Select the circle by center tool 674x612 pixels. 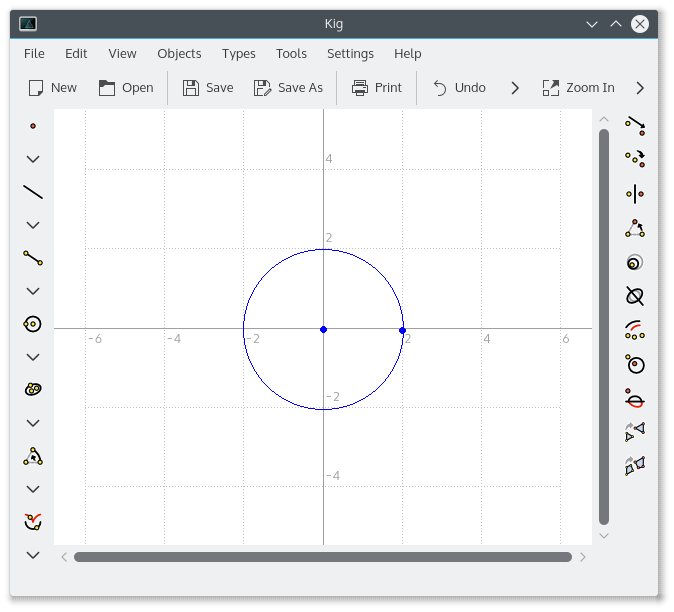tap(33, 324)
